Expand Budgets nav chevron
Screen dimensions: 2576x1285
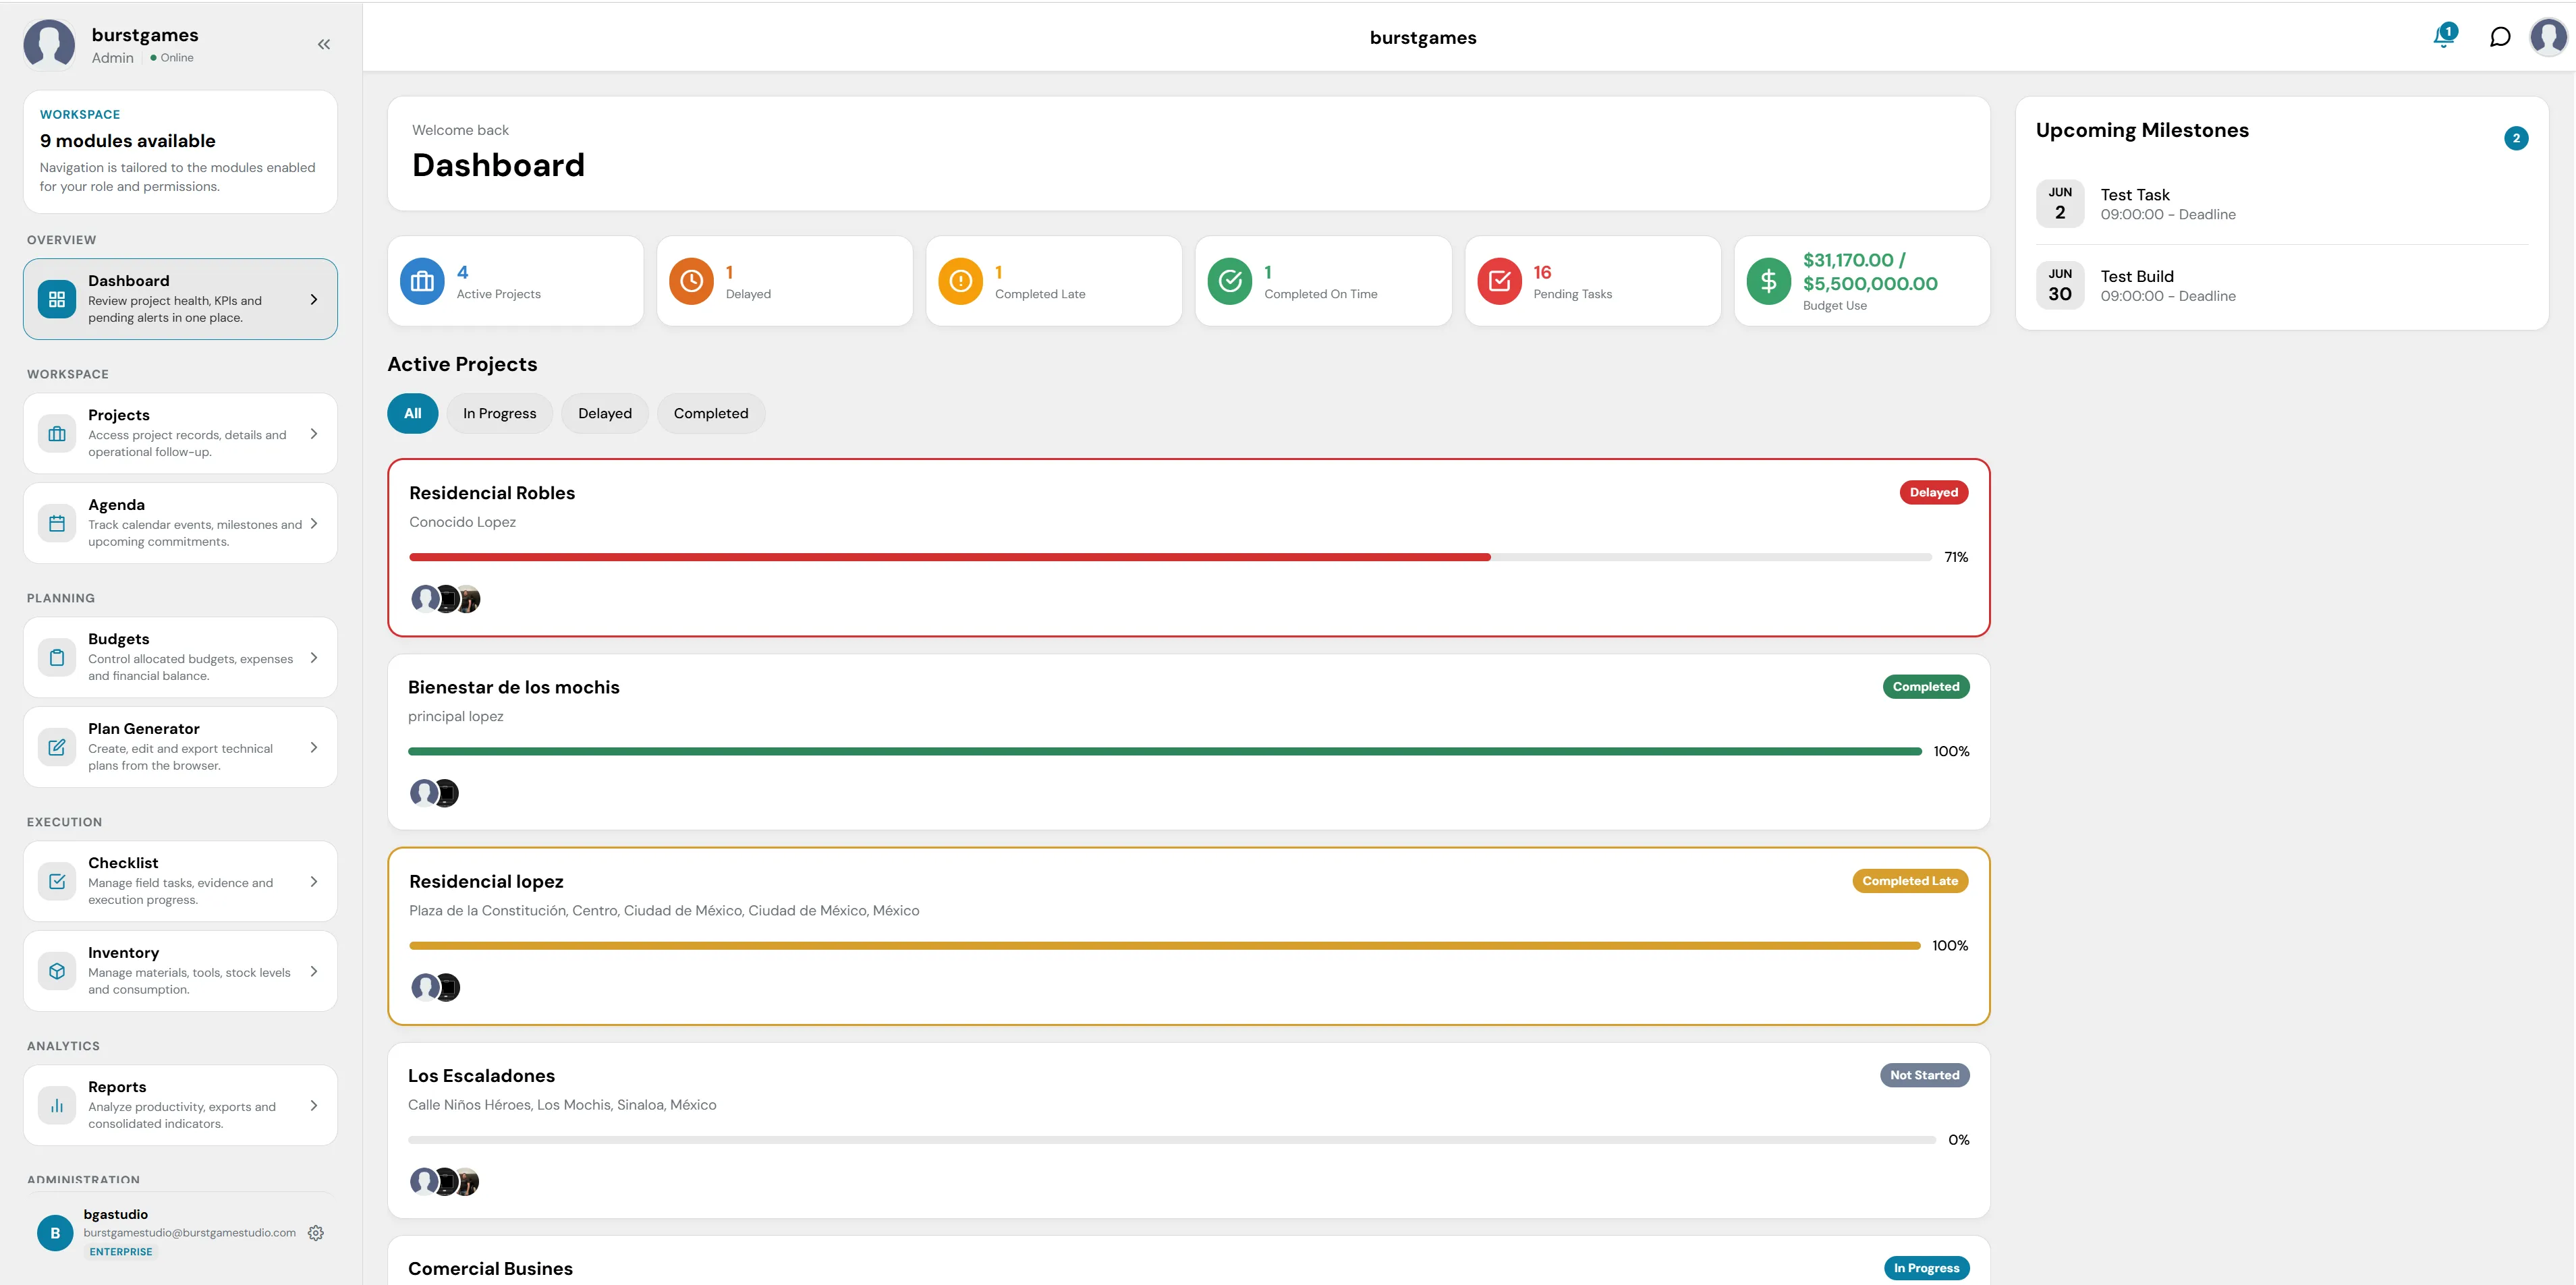314,657
